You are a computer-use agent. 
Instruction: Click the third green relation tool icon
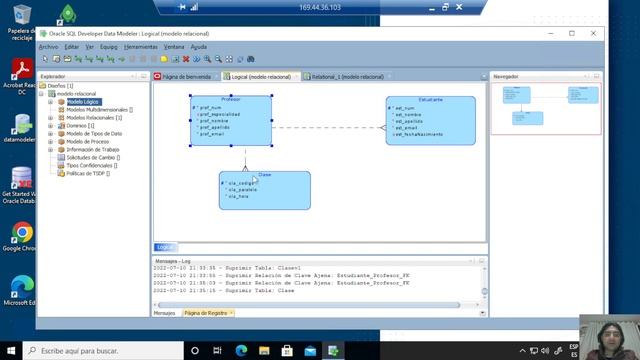tap(100, 59)
